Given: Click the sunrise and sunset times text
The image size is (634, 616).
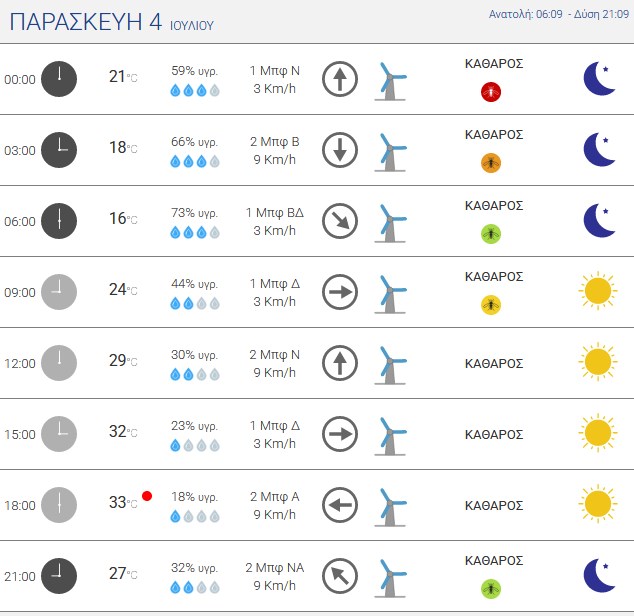Looking at the screenshot, I should pyautogui.click(x=559, y=14).
